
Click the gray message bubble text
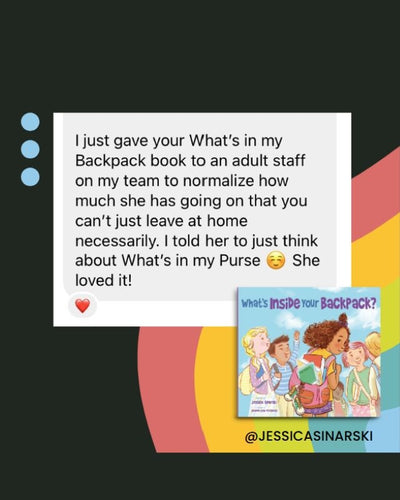200,211
